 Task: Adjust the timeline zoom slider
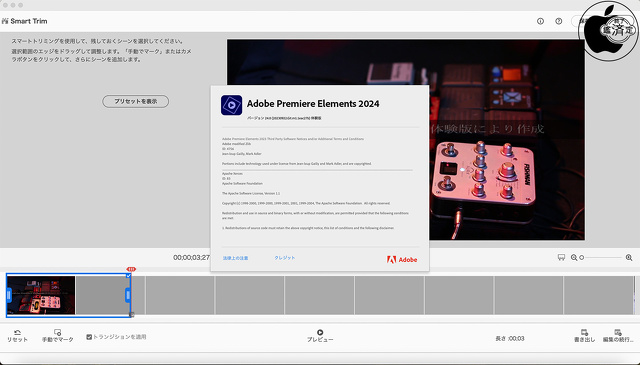[601, 257]
